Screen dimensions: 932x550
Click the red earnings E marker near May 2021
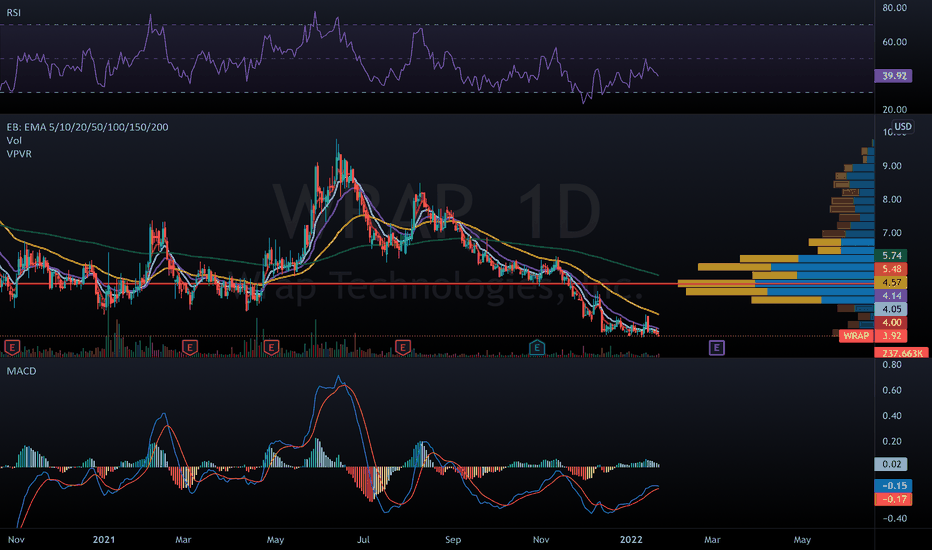tap(271, 347)
